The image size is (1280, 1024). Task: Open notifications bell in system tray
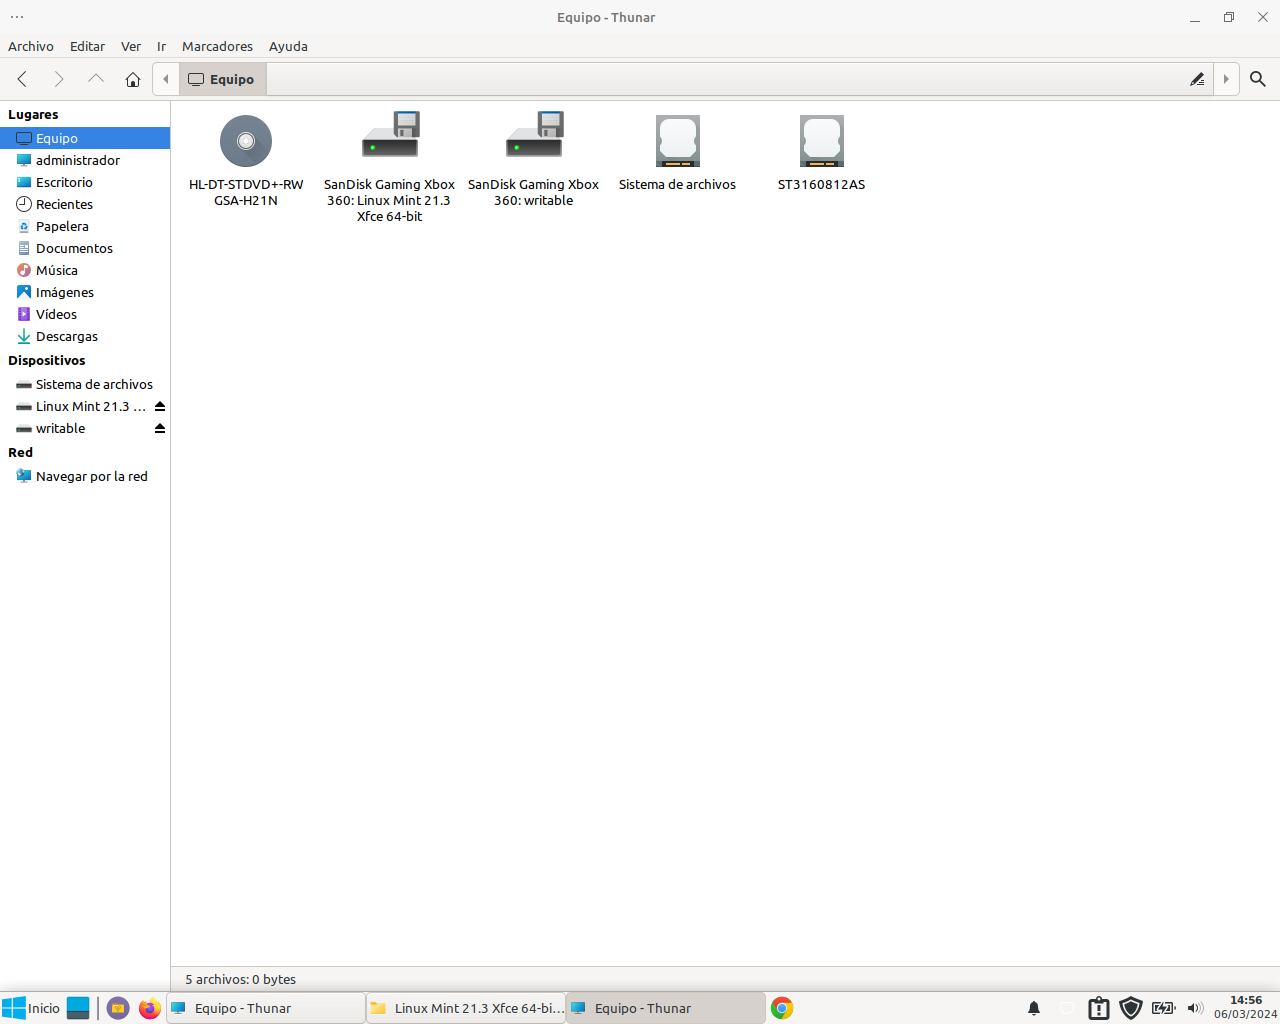pos(1034,1008)
